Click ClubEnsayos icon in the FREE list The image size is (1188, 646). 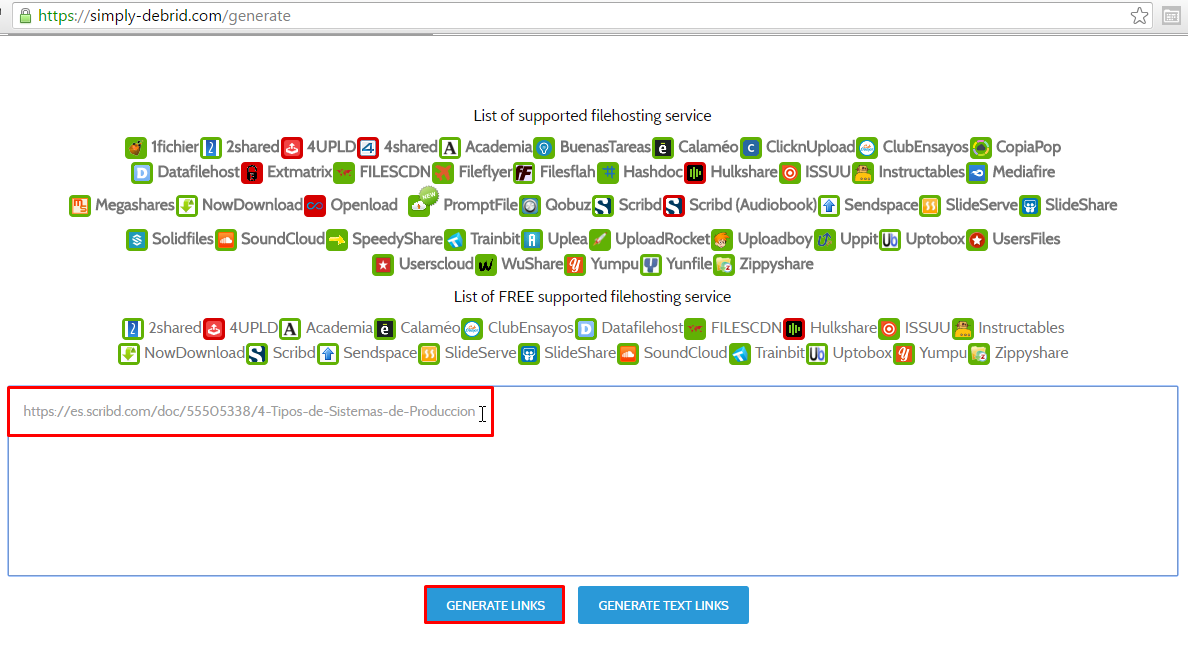473,329
